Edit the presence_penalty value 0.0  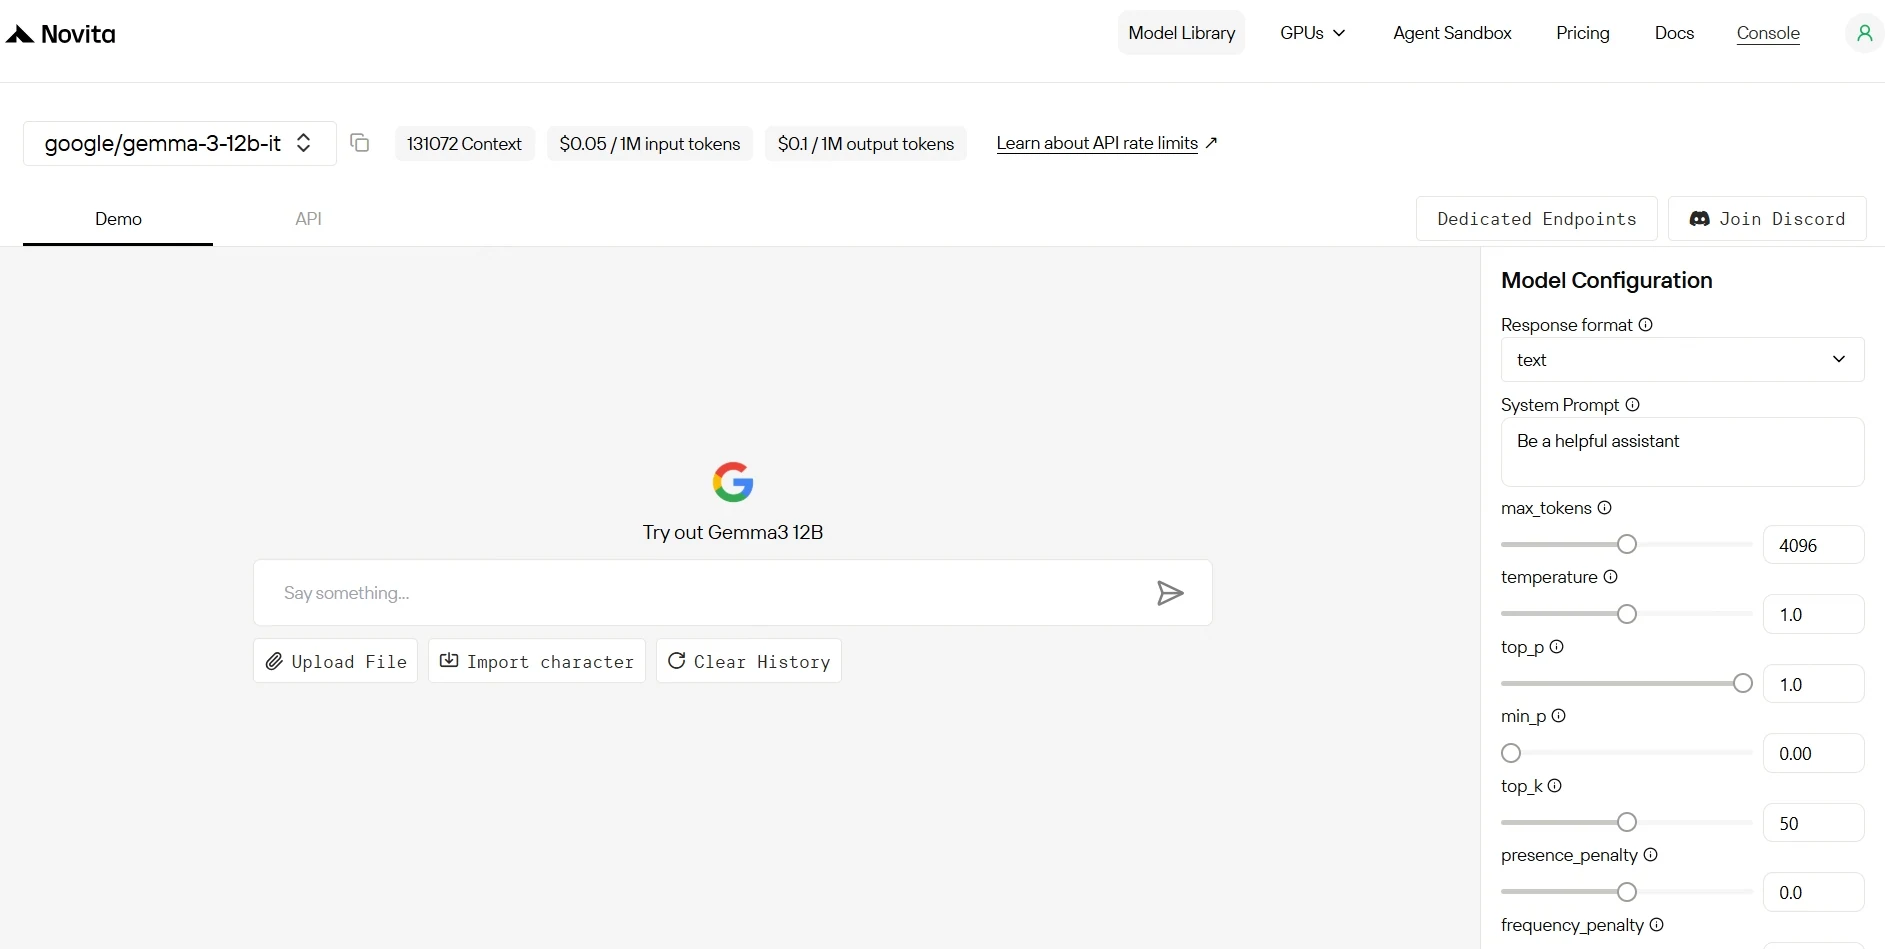click(x=1813, y=892)
